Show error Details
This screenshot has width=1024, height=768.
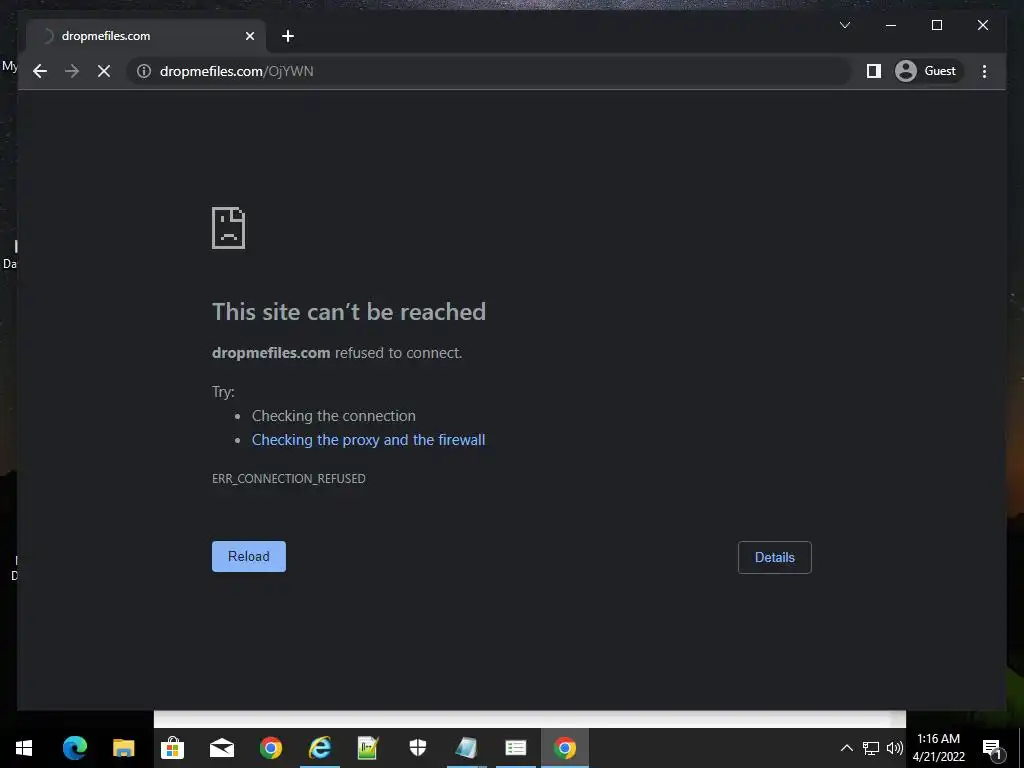tap(775, 557)
